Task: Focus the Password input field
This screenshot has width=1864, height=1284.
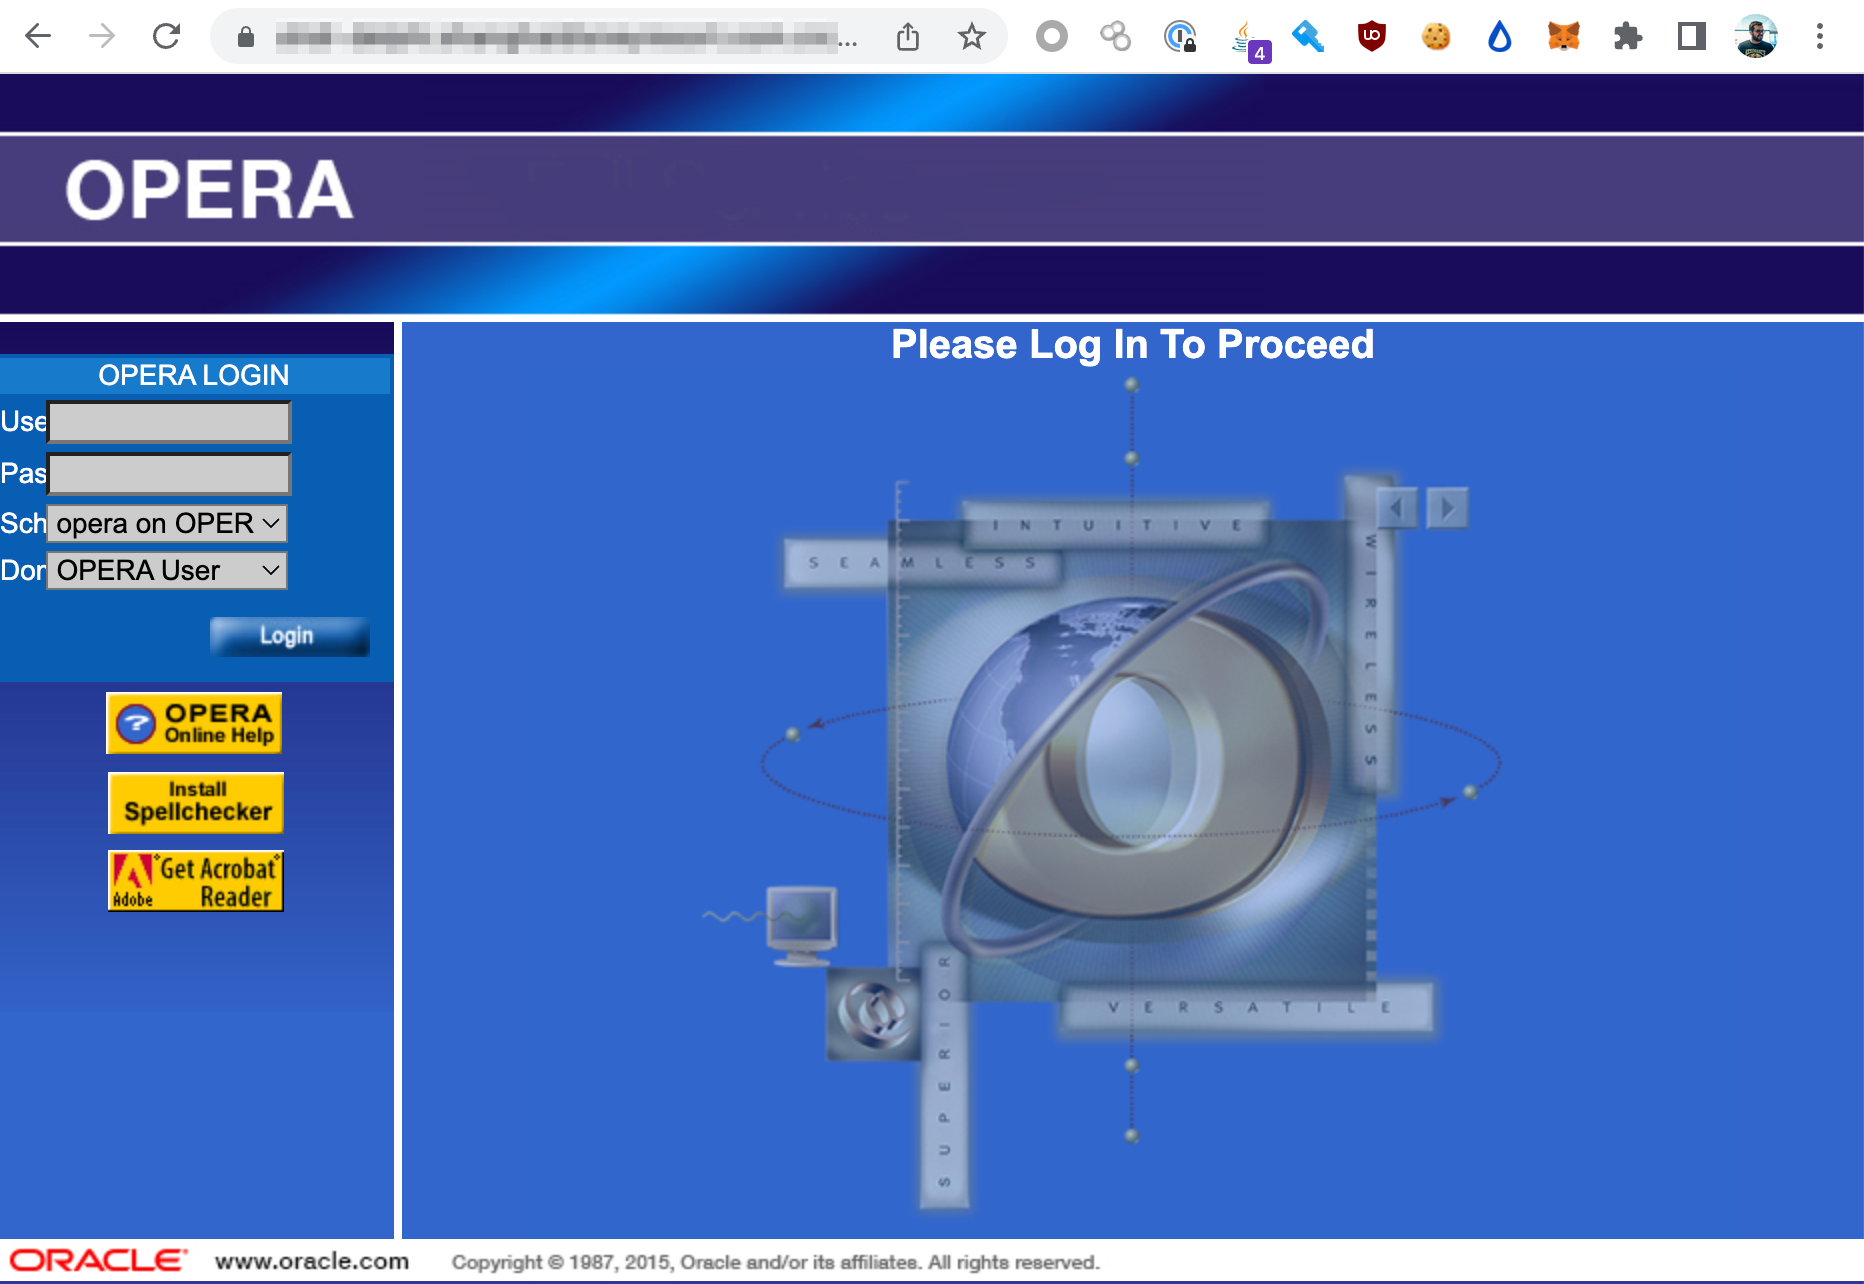Action: point(169,474)
